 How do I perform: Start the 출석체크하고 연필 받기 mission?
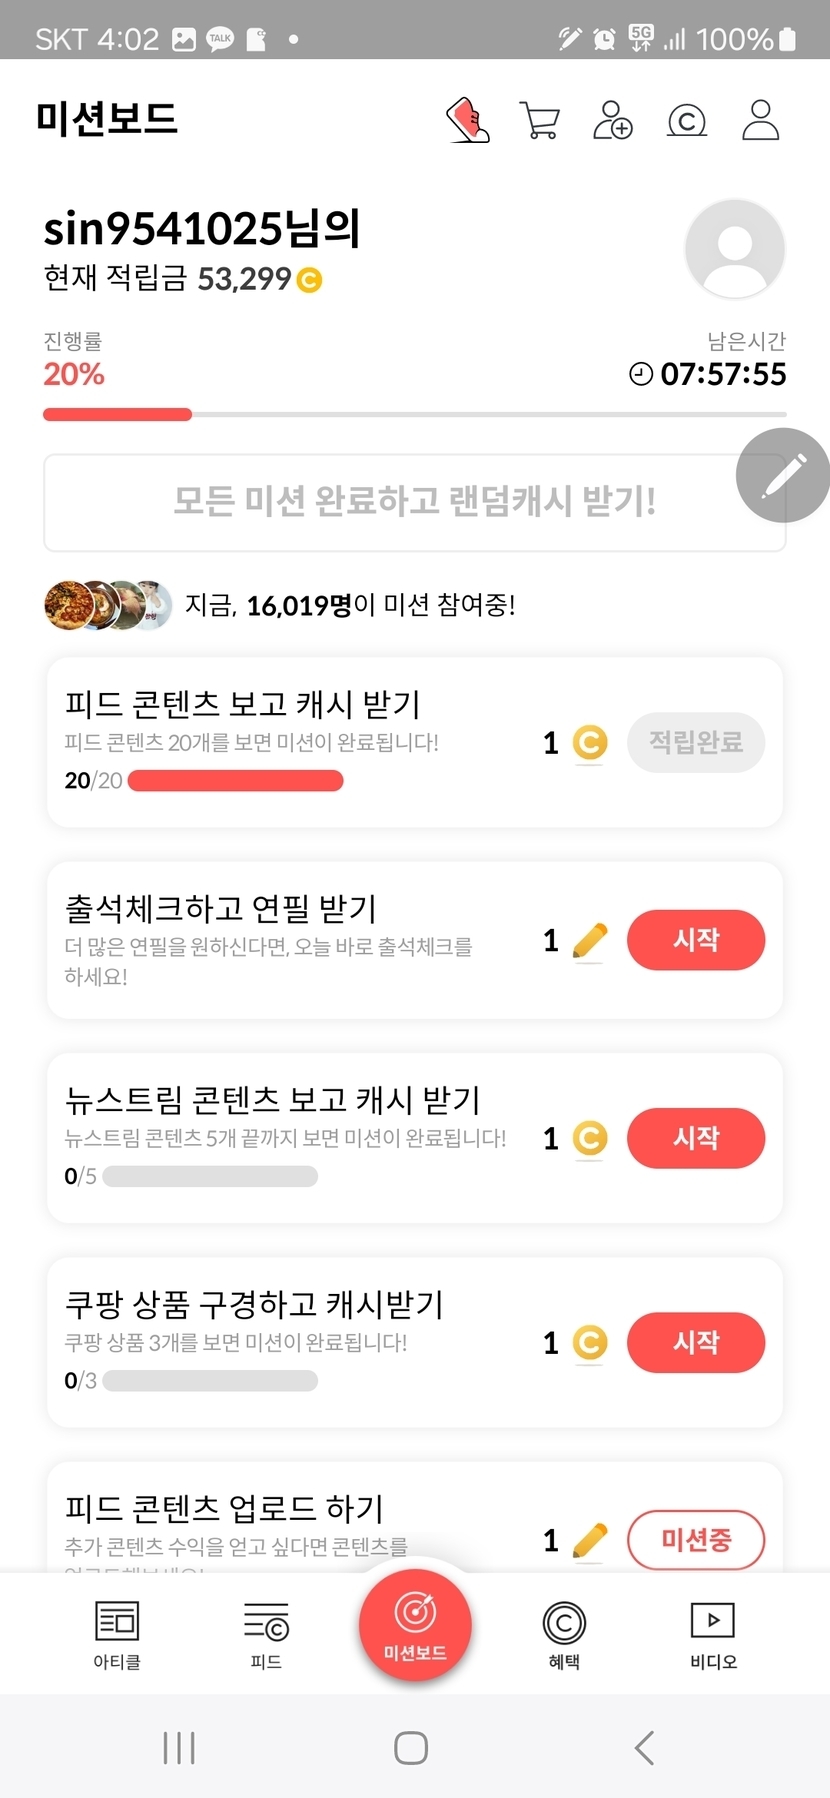tap(696, 940)
